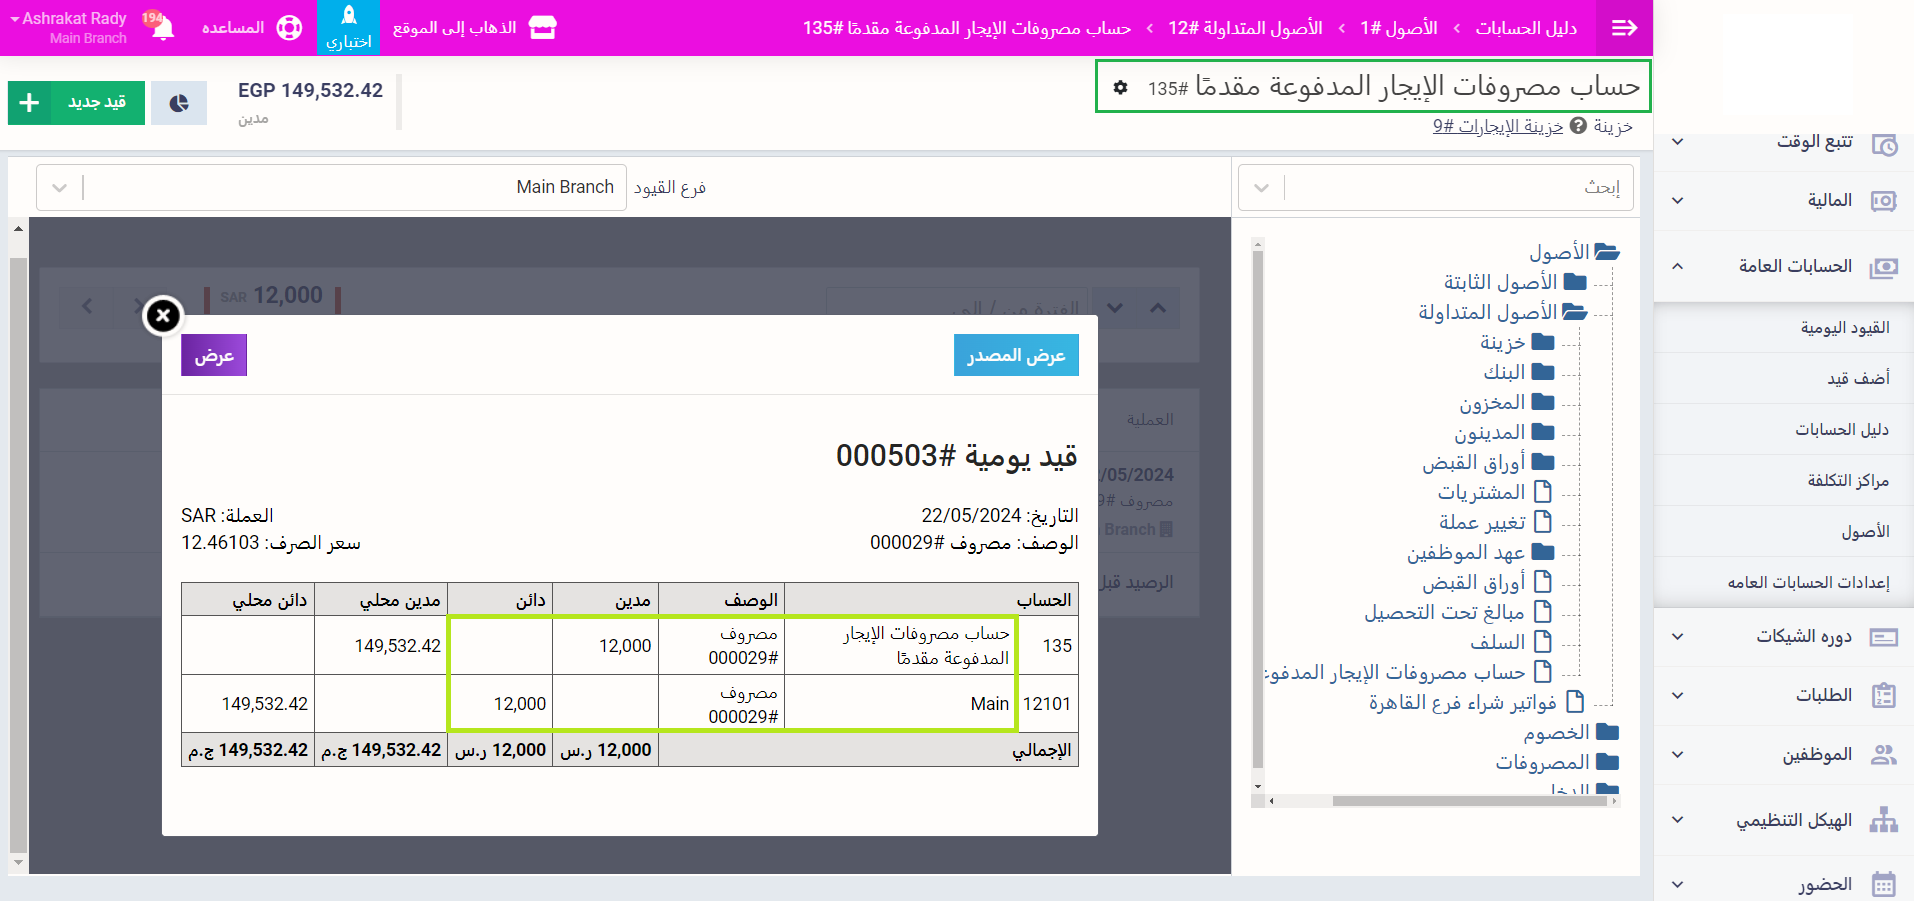Screen dimensions: 1914x901
Task: Collapse sidebar with the arrow menu icon
Action: (x=1624, y=28)
